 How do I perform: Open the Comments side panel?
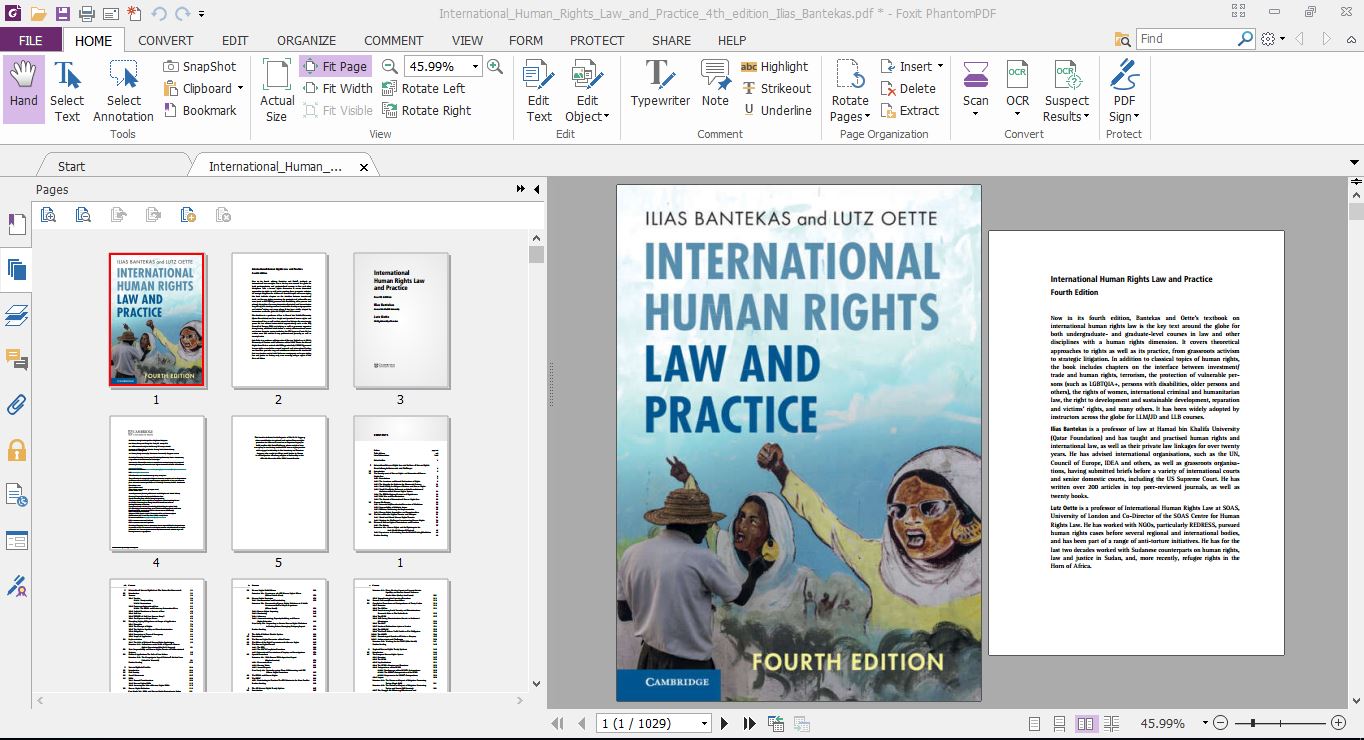pyautogui.click(x=16, y=360)
